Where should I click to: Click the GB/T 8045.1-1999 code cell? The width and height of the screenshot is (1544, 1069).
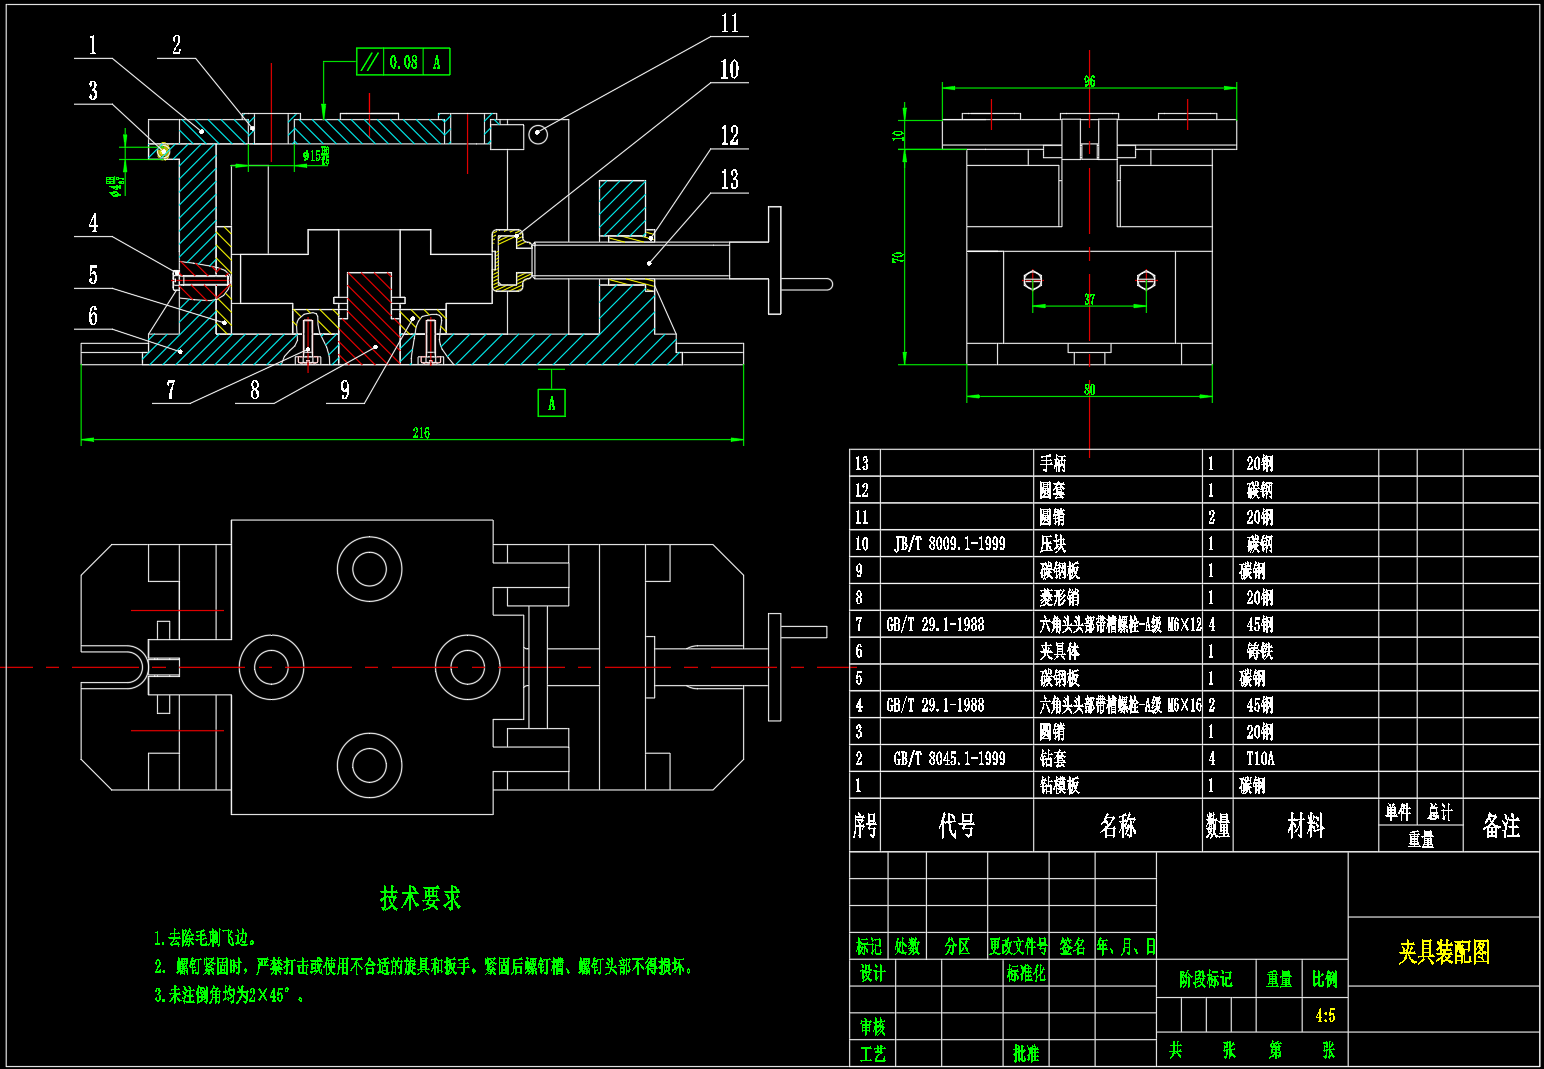click(x=949, y=759)
